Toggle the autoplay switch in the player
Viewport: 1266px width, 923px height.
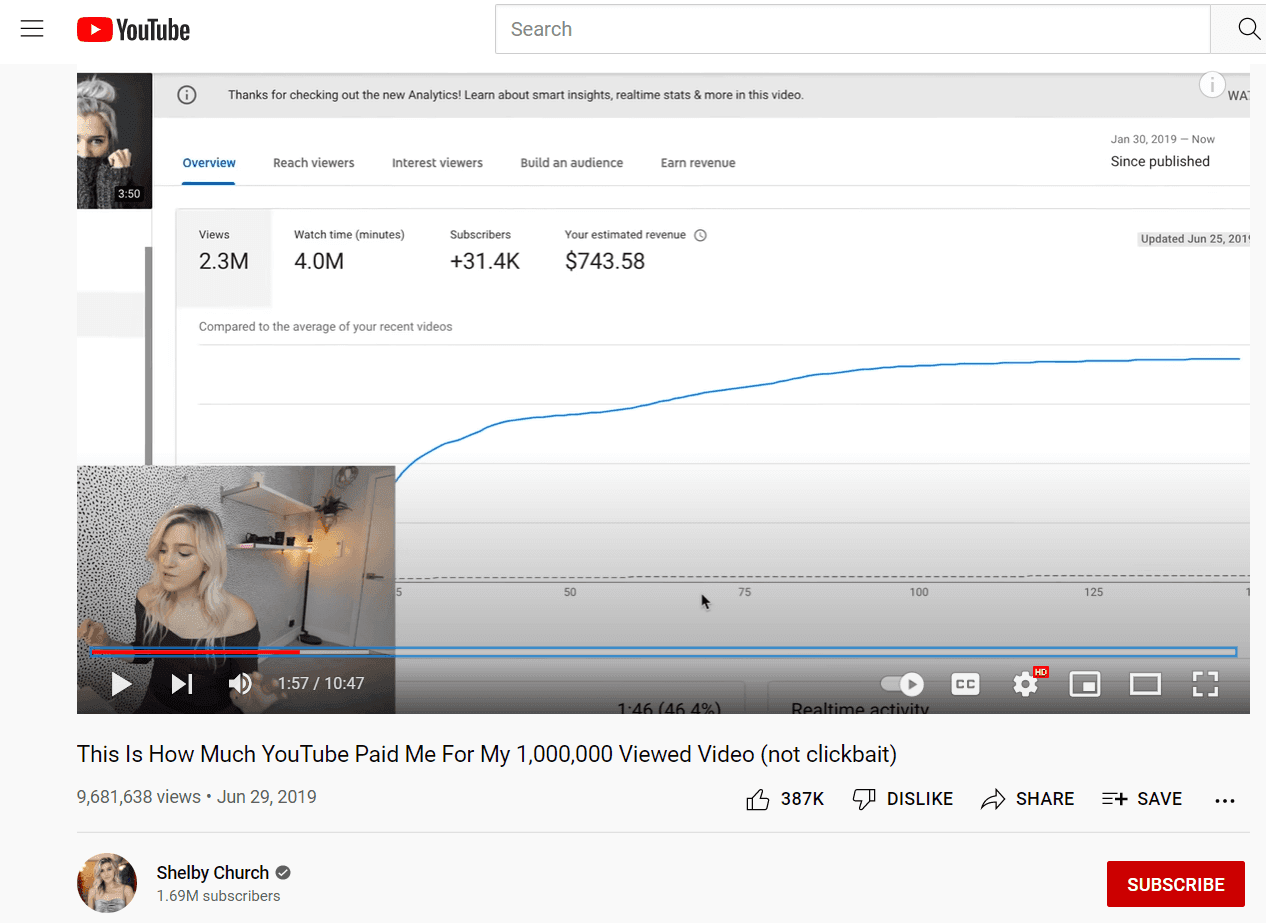coord(901,684)
